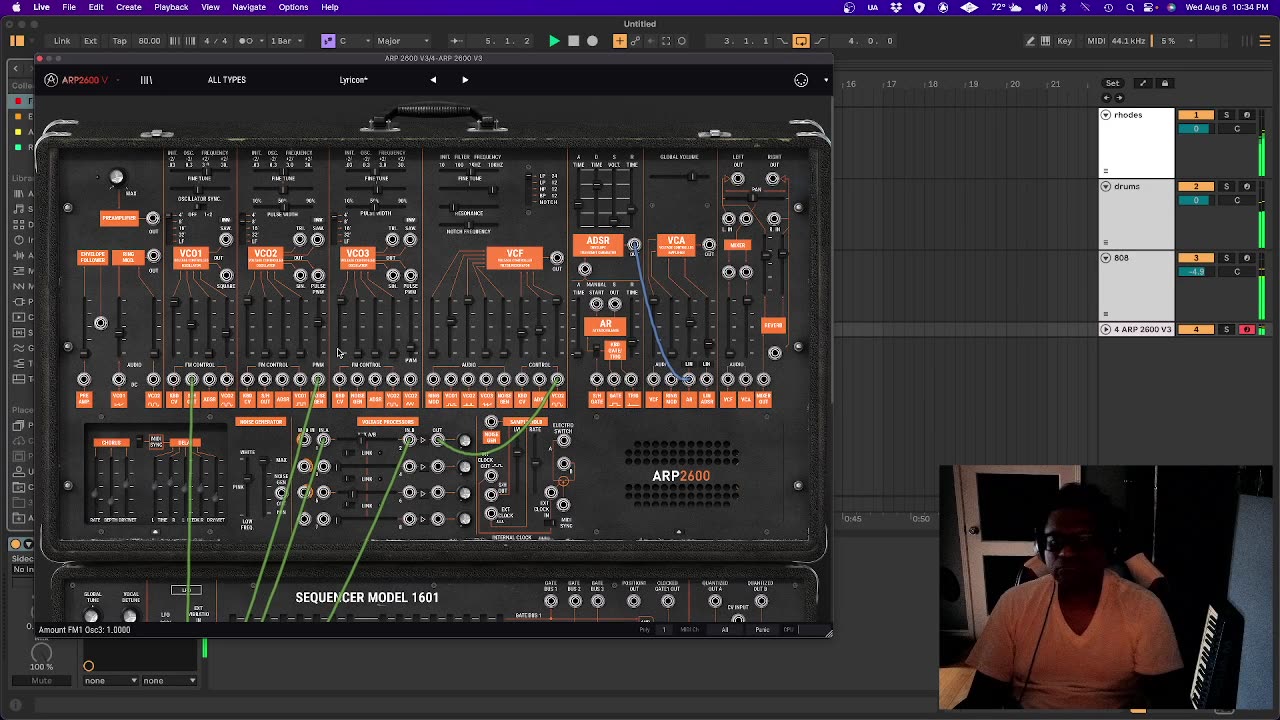Open the Playback menu
The width and height of the screenshot is (1280, 720).
pyautogui.click(x=171, y=7)
